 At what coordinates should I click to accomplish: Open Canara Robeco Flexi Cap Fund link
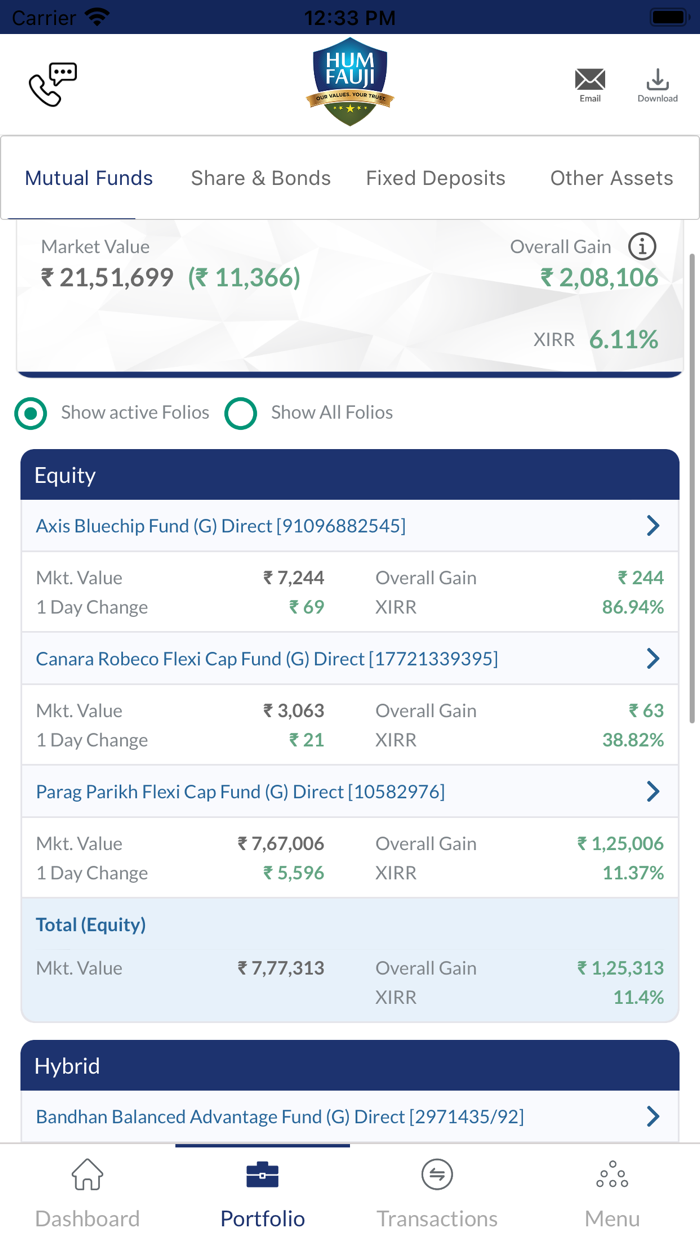(x=267, y=658)
